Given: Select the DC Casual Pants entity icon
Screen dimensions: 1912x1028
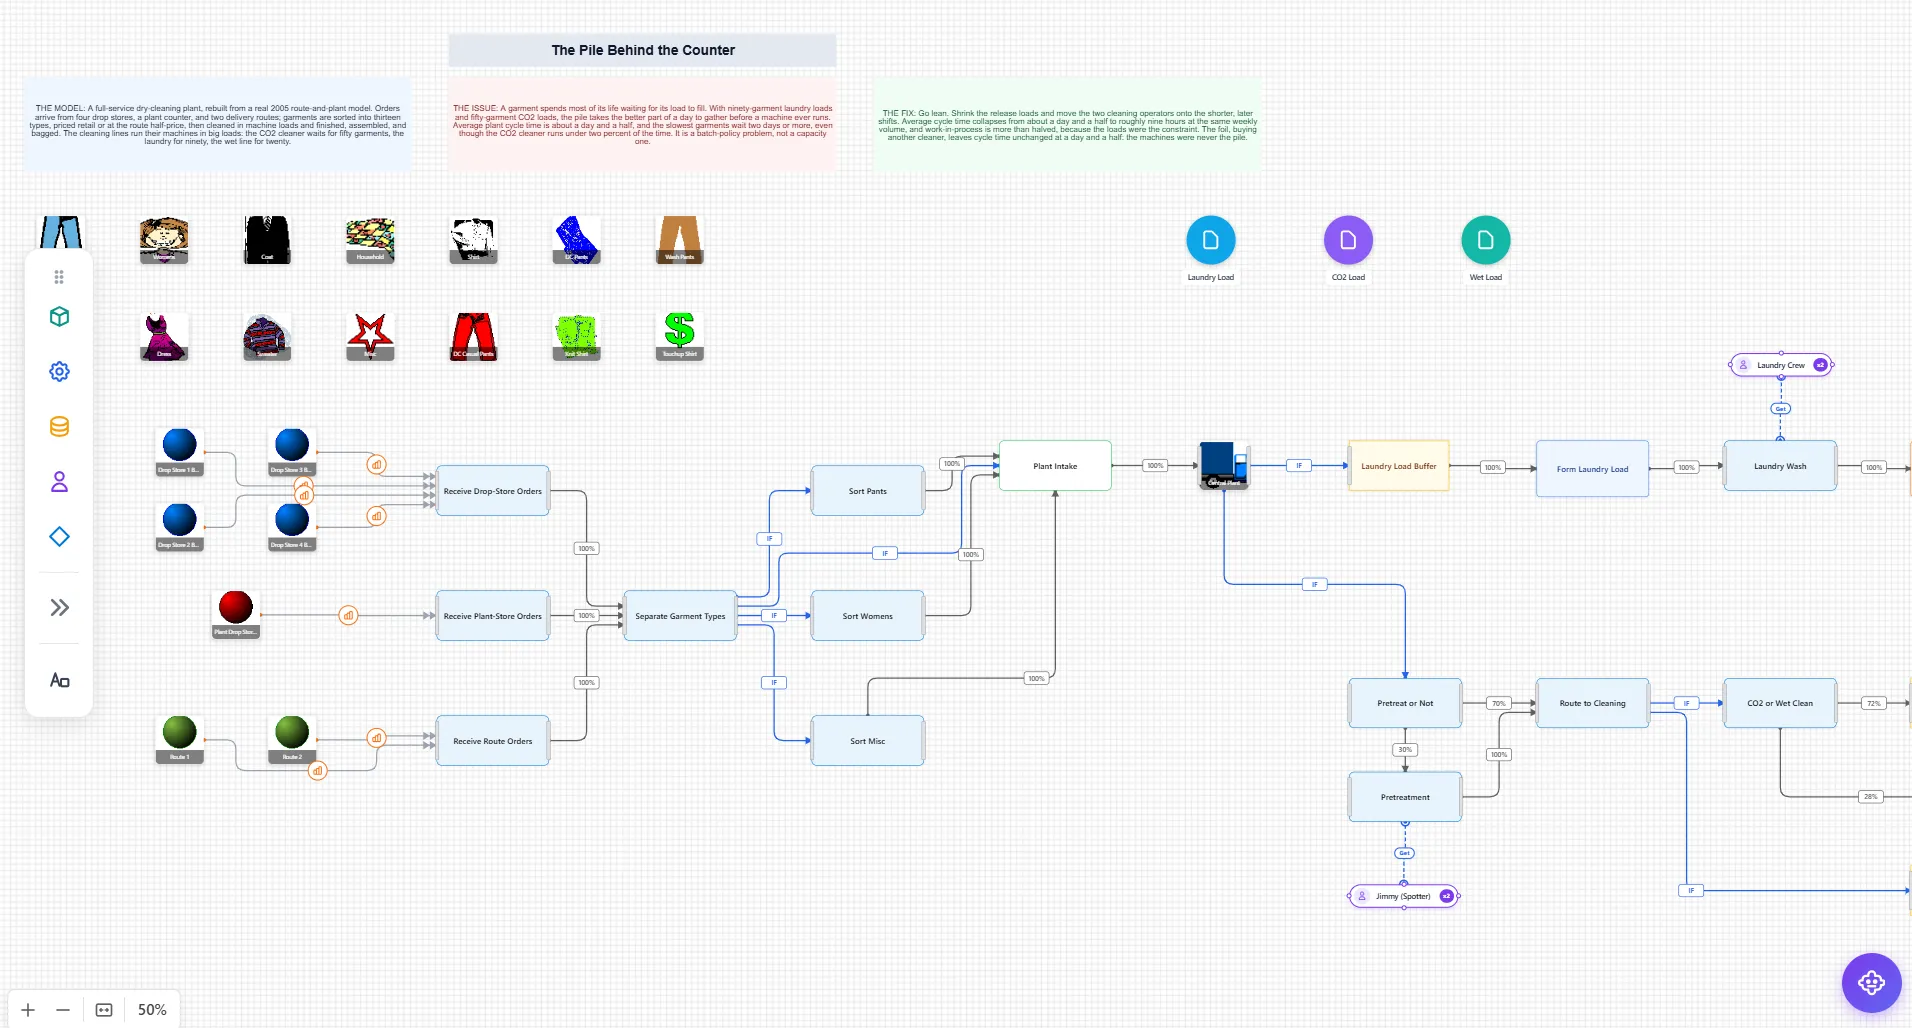Looking at the screenshot, I should 473,337.
